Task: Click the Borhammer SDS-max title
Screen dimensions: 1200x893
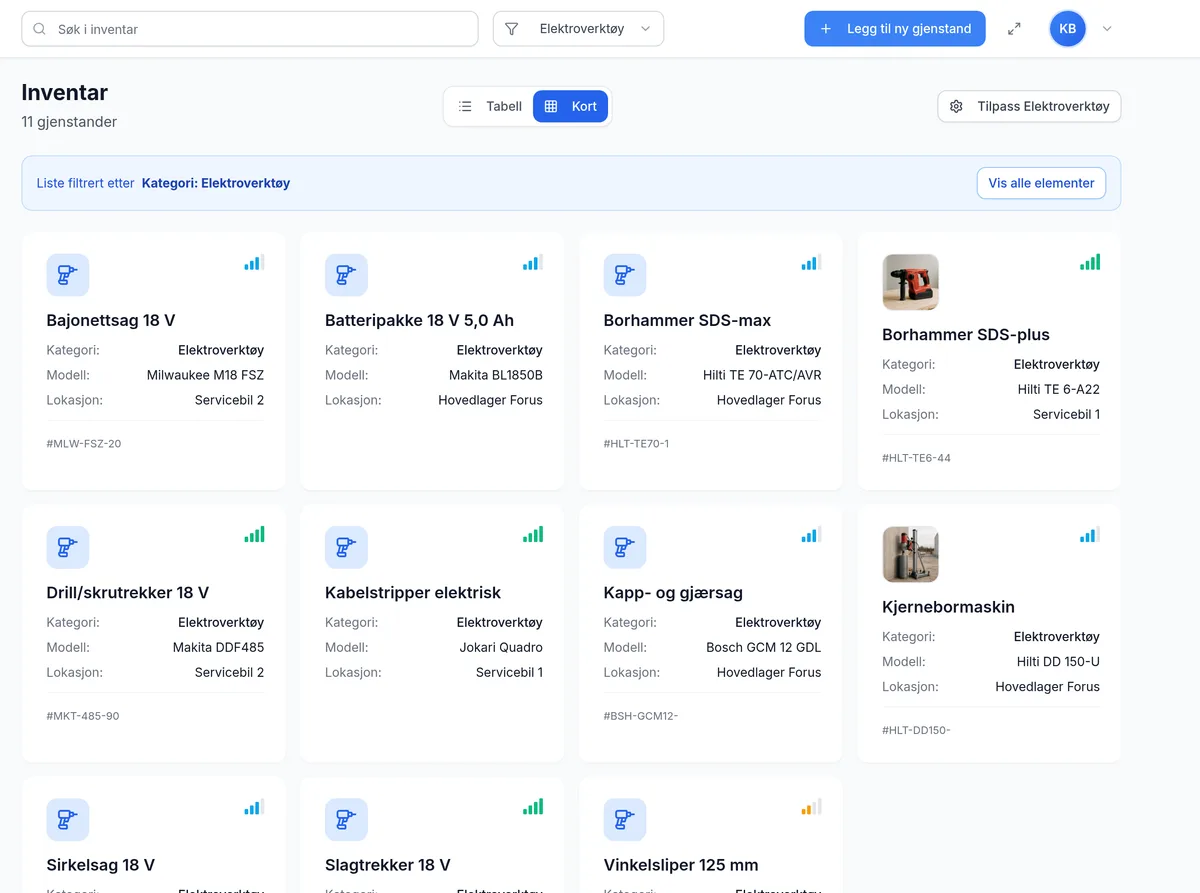Action: point(687,320)
